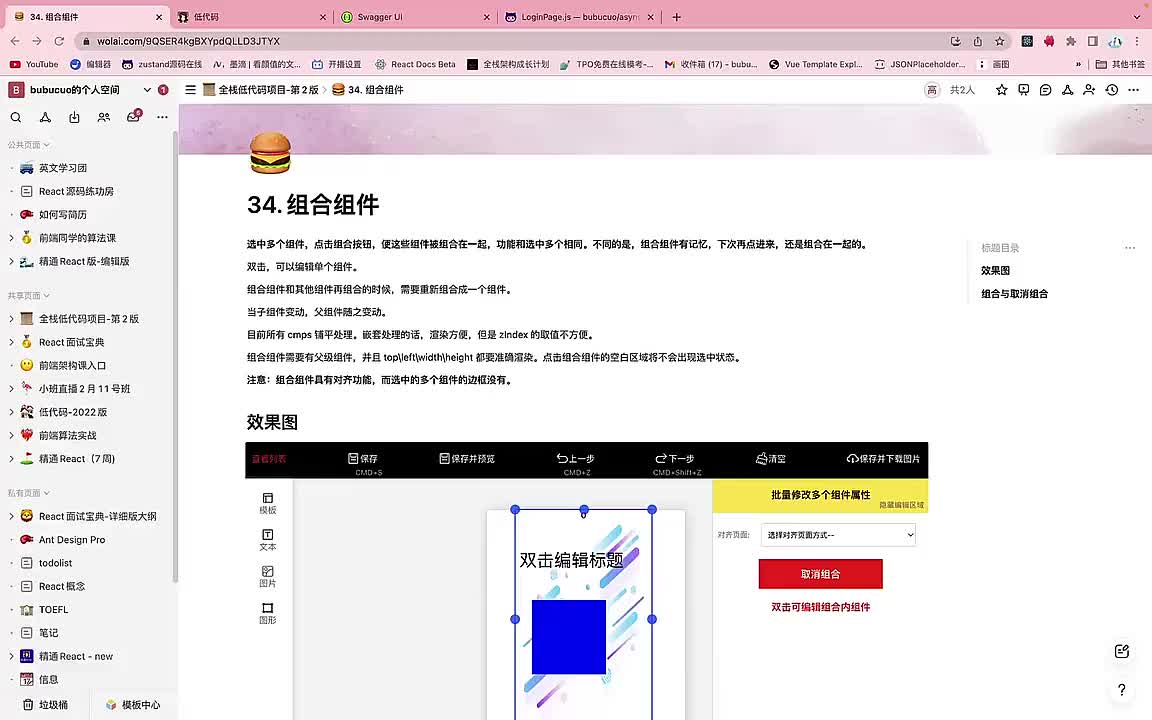The width and height of the screenshot is (1152, 720).
Task: Click the presentation mode icon in header
Action: click(1023, 90)
